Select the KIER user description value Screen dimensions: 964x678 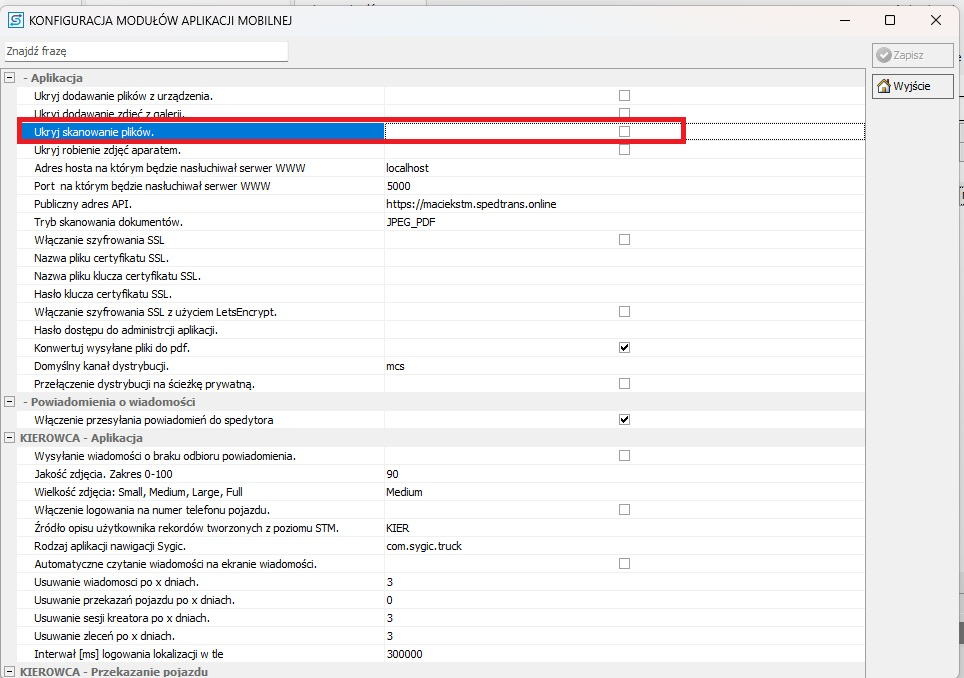(398, 528)
